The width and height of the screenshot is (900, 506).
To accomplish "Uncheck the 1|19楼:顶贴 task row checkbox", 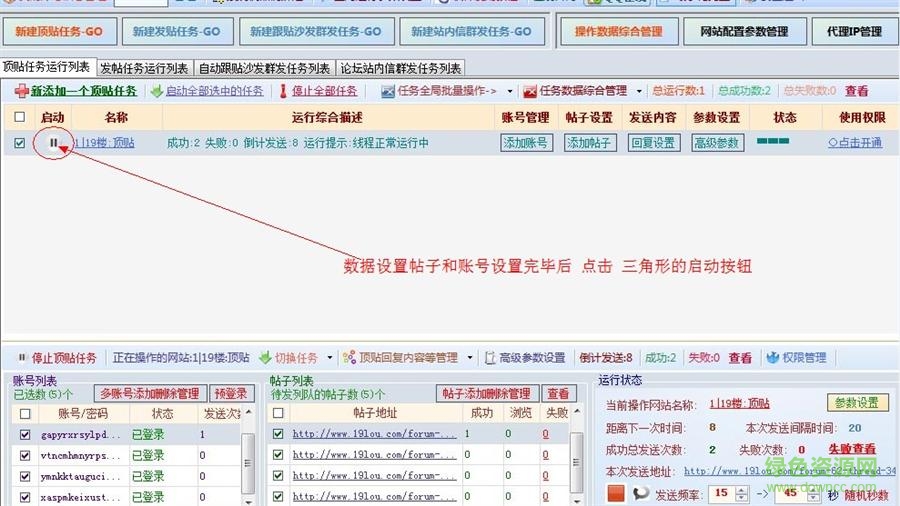I will tap(20, 143).
